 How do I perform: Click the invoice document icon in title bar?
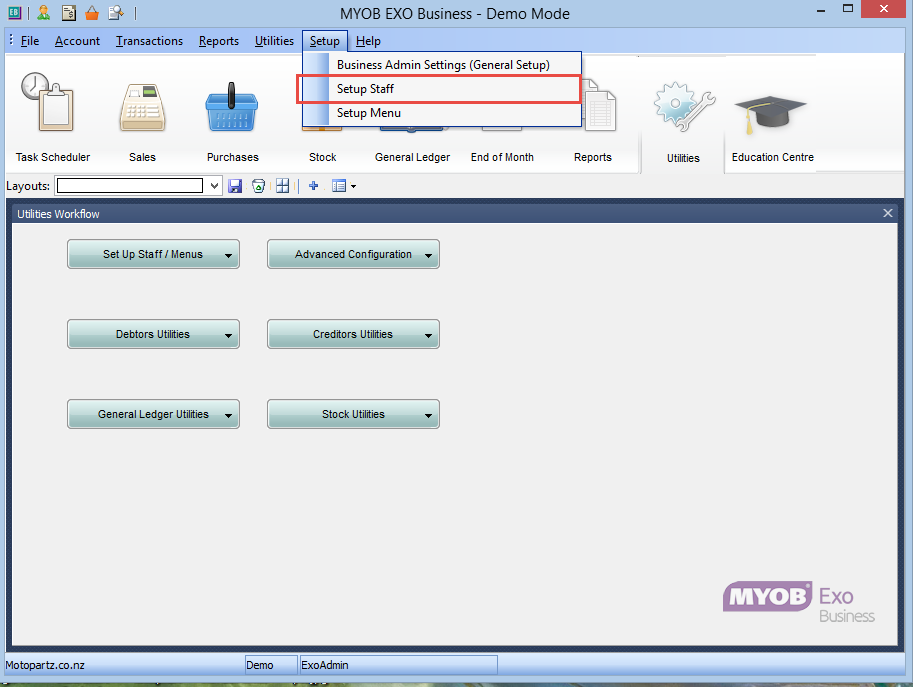[68, 12]
